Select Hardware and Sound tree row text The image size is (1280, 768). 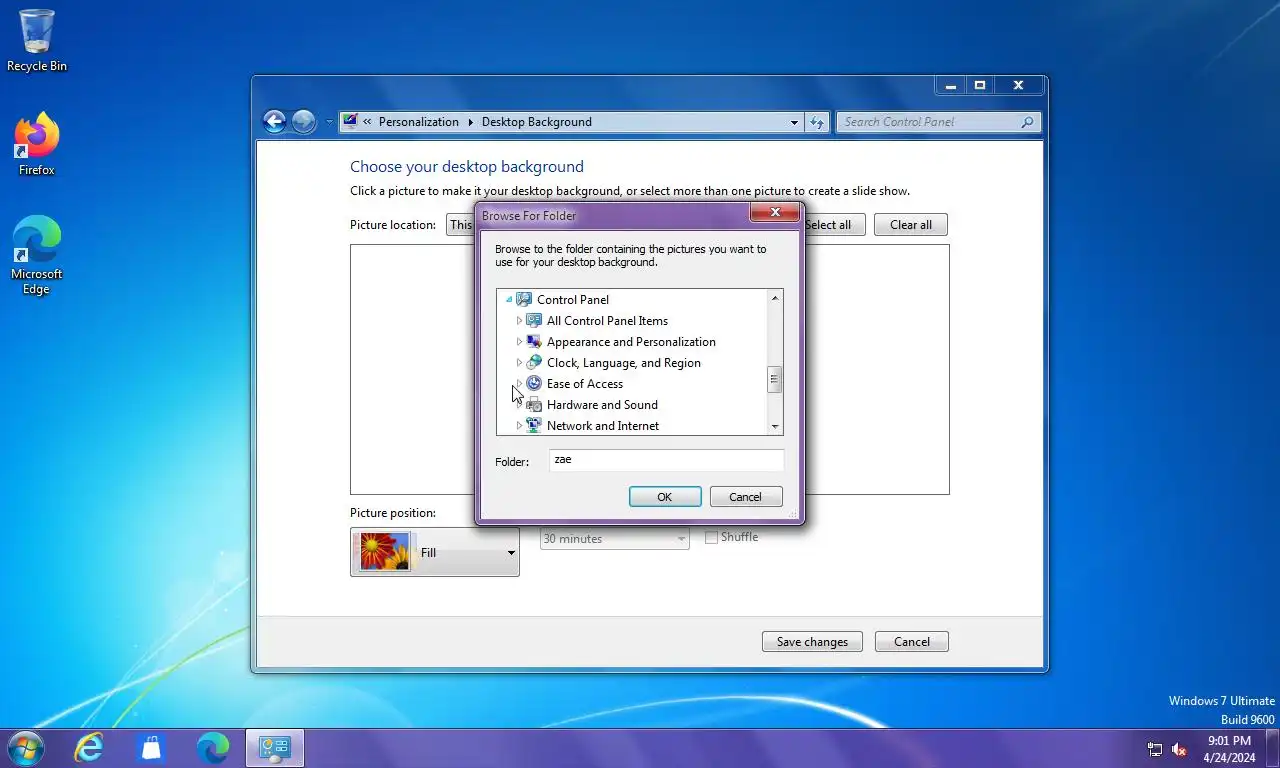602,405
